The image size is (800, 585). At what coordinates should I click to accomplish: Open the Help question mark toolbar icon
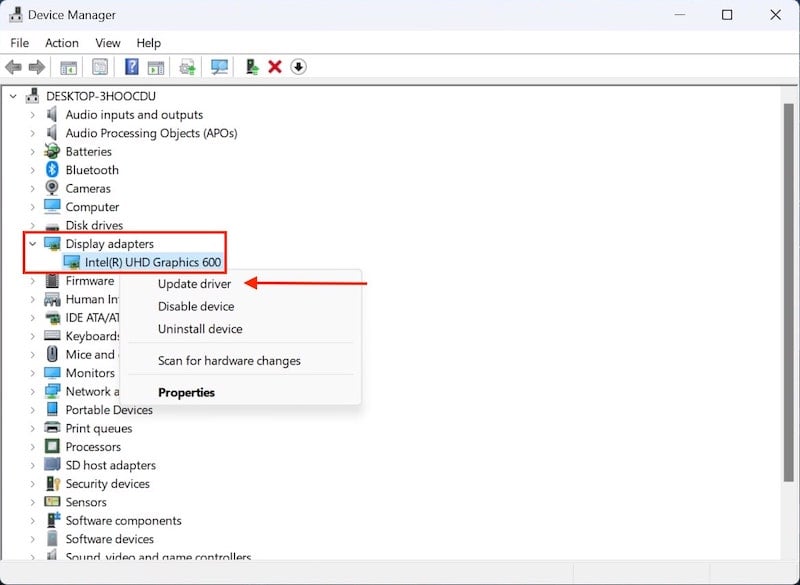pyautogui.click(x=132, y=67)
